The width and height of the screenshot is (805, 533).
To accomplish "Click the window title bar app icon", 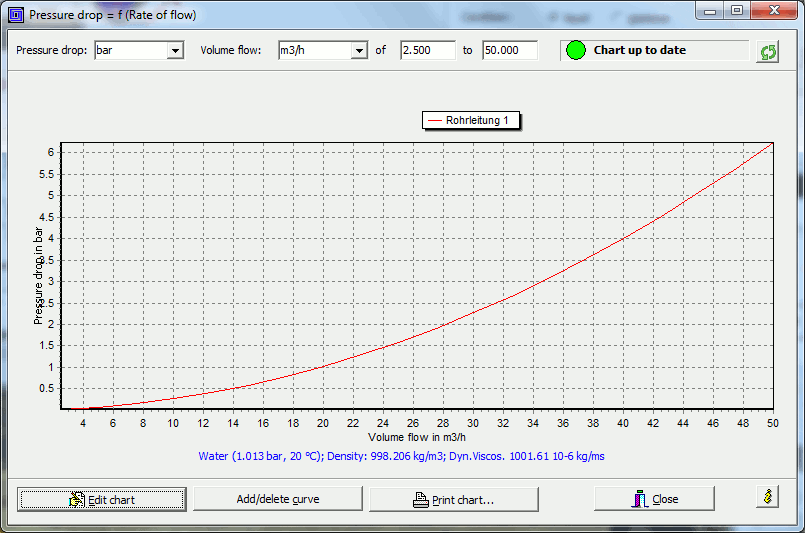I will pyautogui.click(x=16, y=15).
